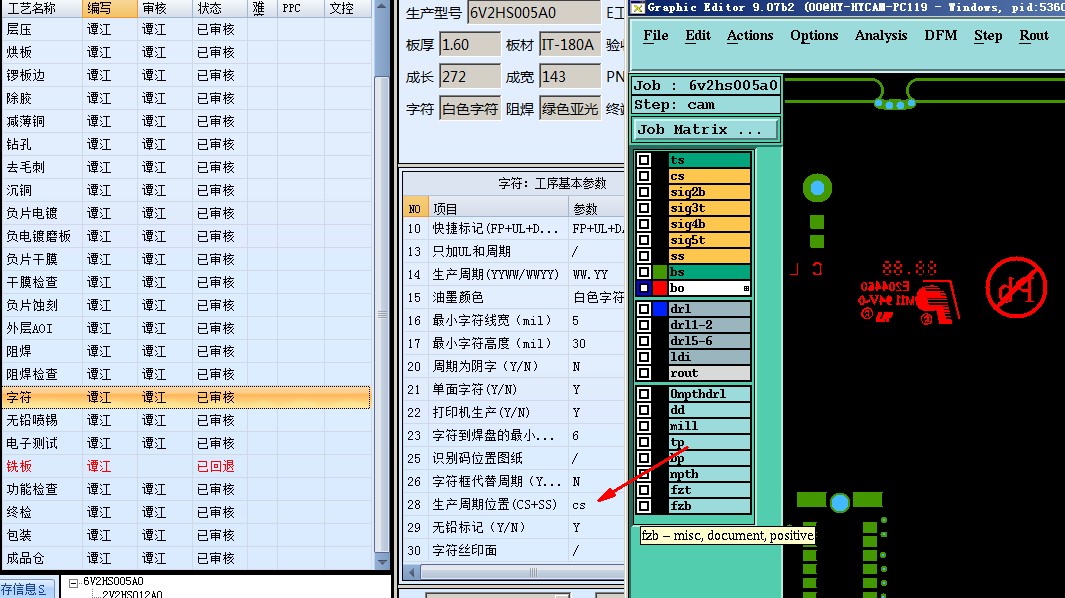The height and width of the screenshot is (598, 1065).
Task: Click the 审核 column header
Action: pyautogui.click(x=164, y=8)
